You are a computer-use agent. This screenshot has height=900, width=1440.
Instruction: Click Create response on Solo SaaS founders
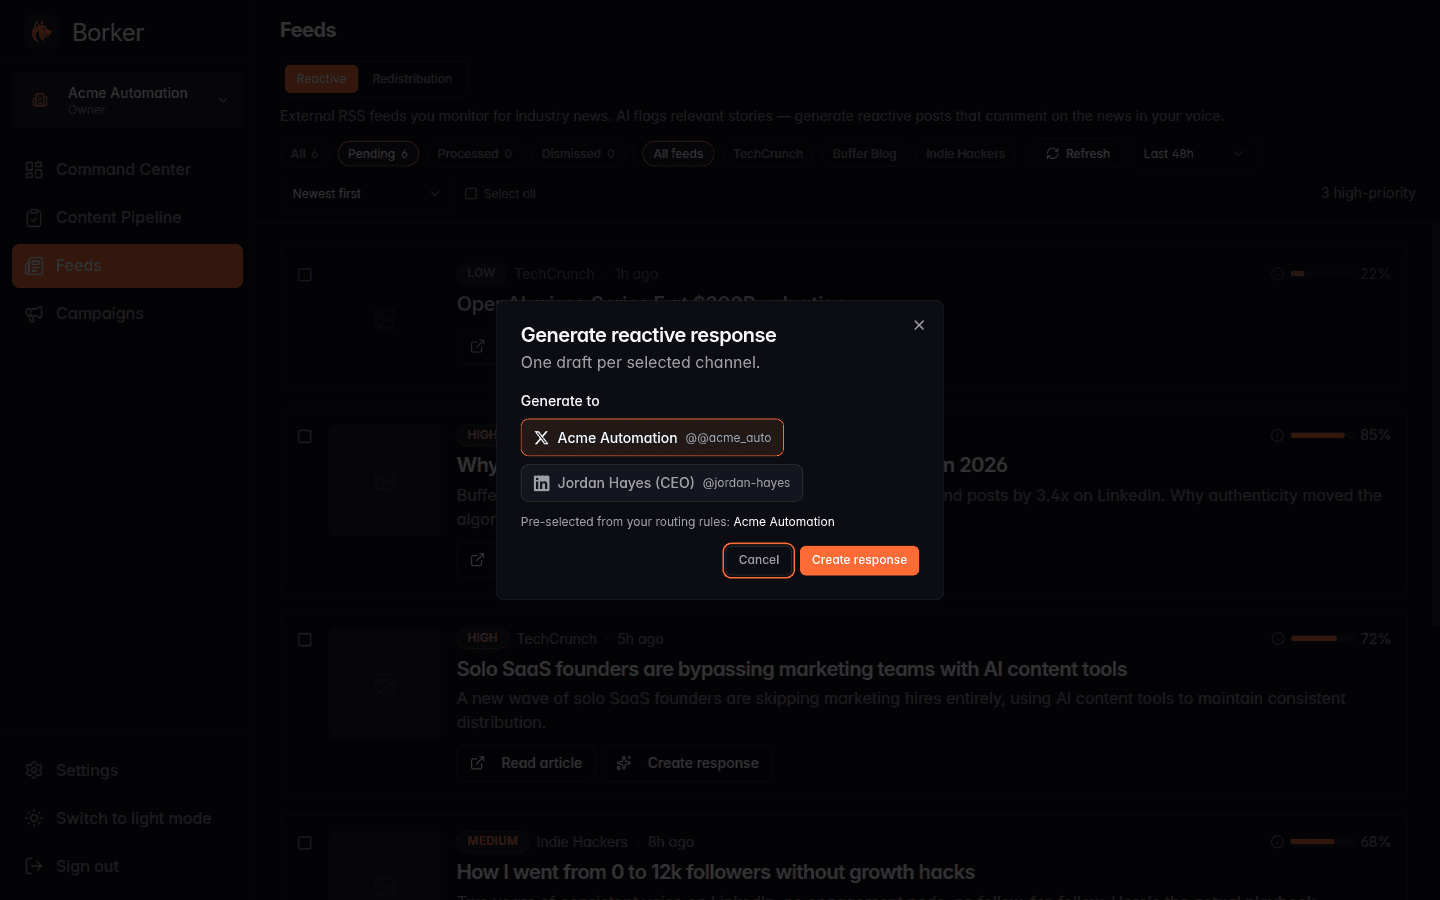(687, 763)
